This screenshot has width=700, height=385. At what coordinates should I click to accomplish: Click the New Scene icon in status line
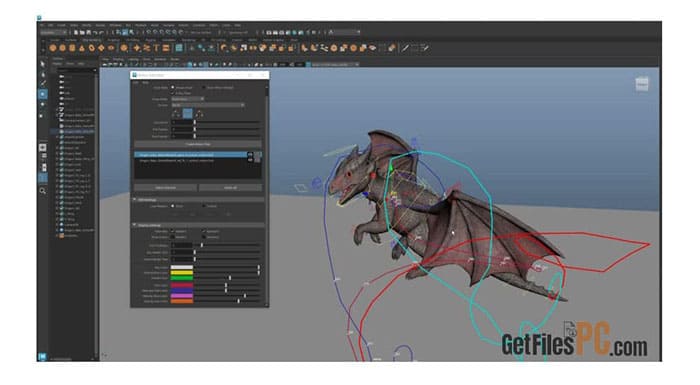click(76, 33)
